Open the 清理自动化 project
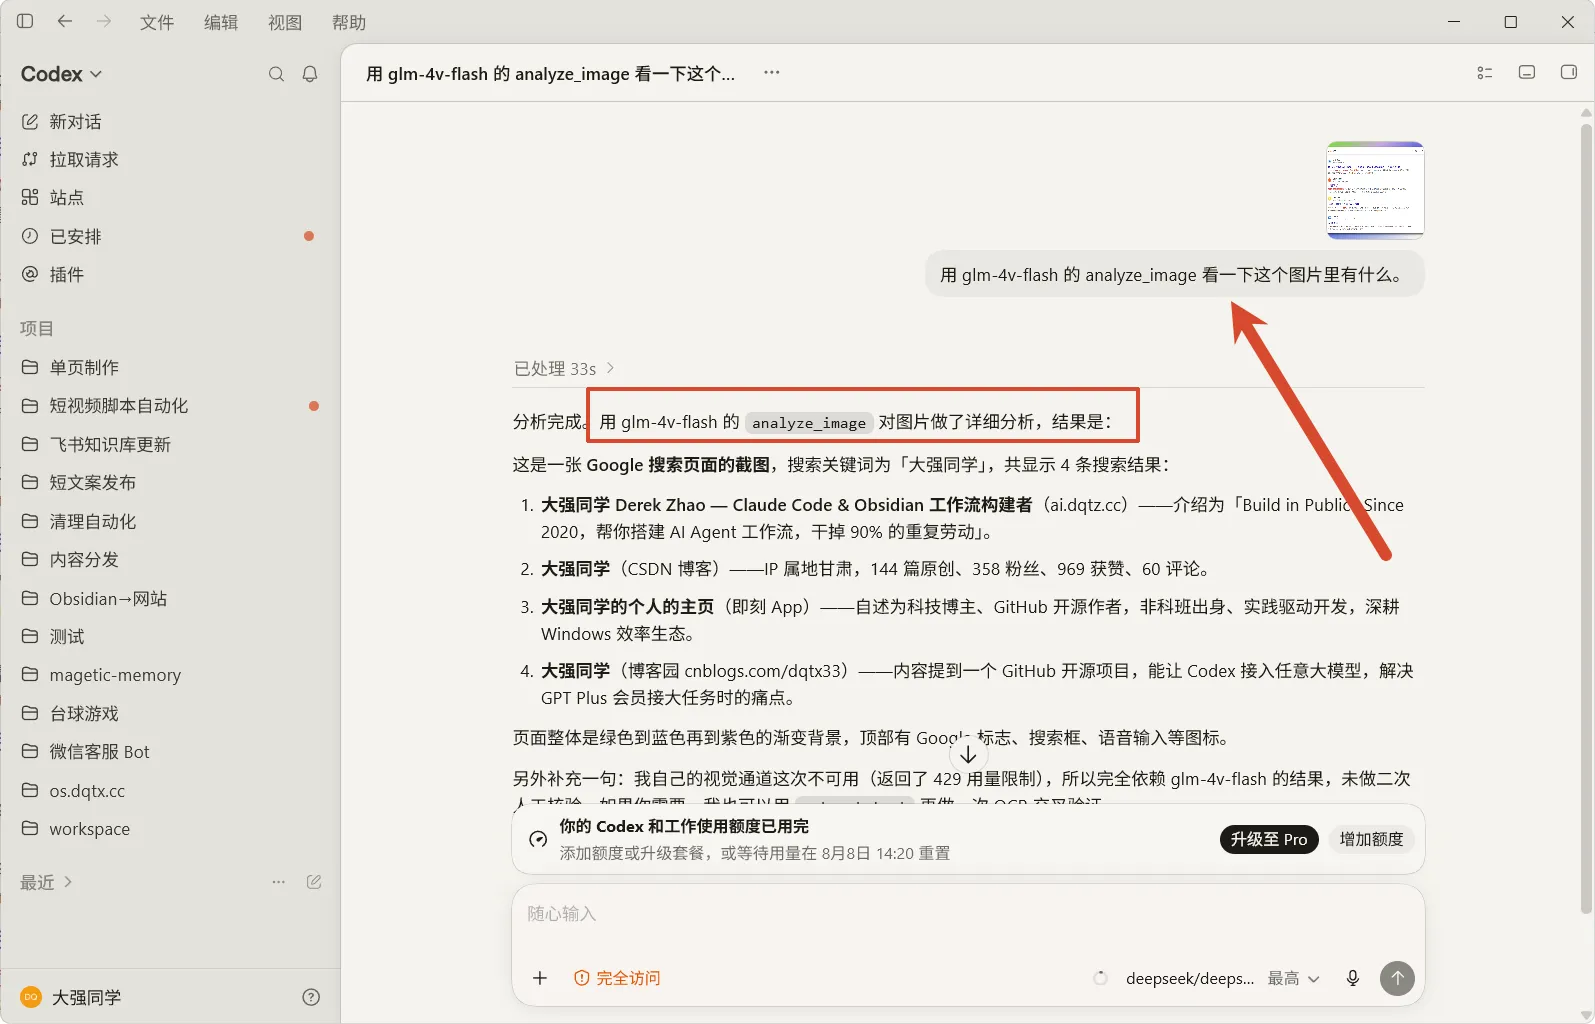 (x=93, y=522)
